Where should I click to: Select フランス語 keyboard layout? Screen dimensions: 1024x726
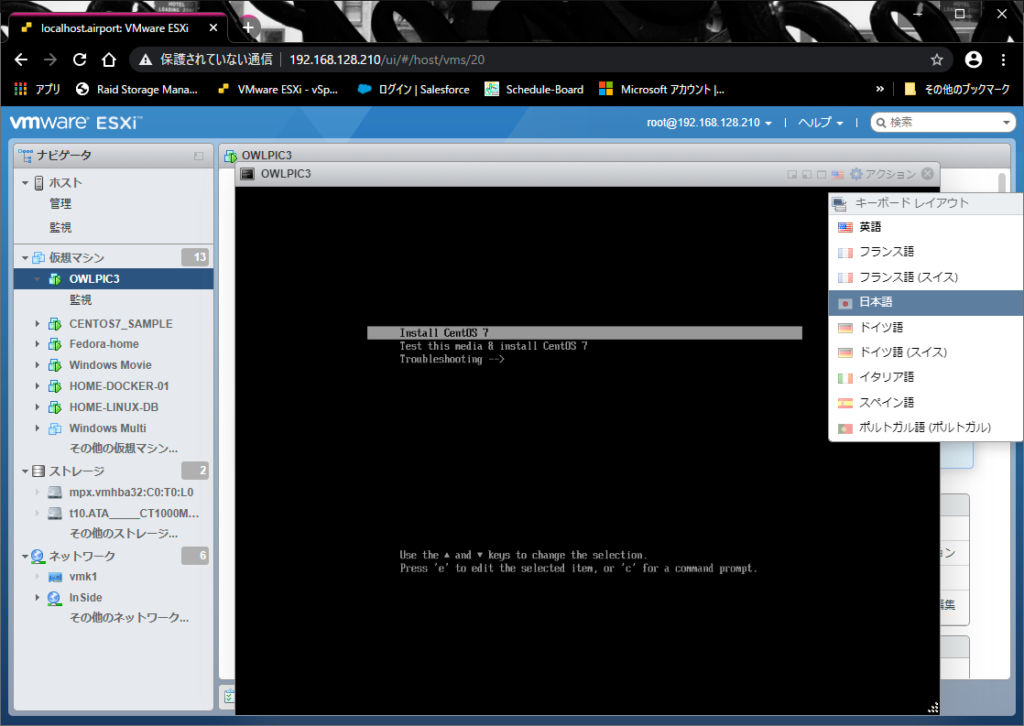coord(925,252)
